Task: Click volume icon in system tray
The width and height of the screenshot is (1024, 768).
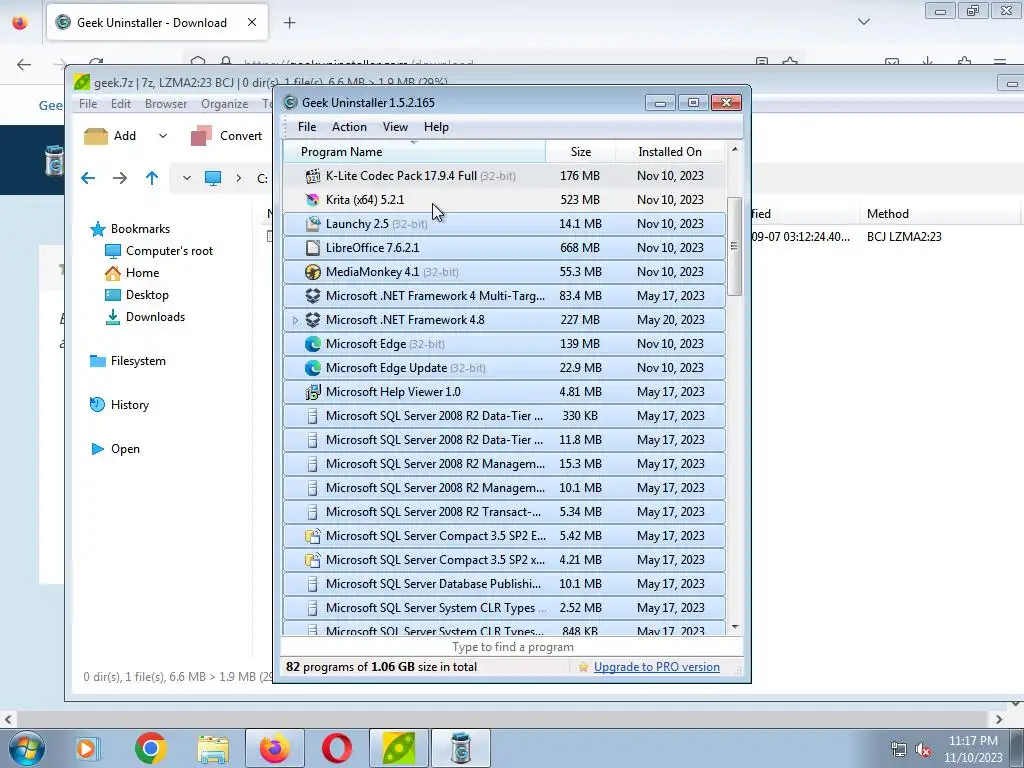Action: tap(923, 750)
